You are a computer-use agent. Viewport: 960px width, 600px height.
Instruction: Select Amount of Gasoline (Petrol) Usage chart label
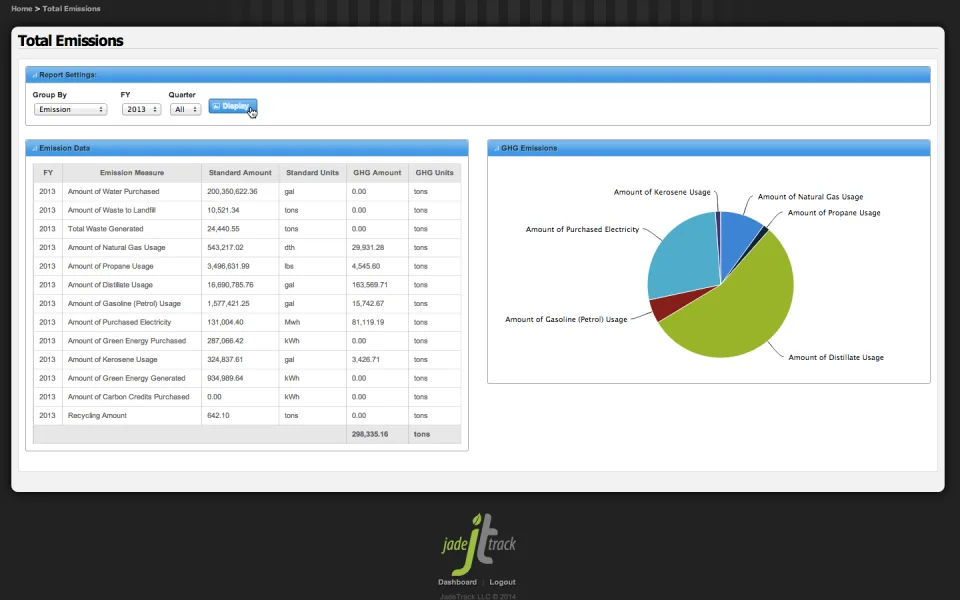coord(566,320)
